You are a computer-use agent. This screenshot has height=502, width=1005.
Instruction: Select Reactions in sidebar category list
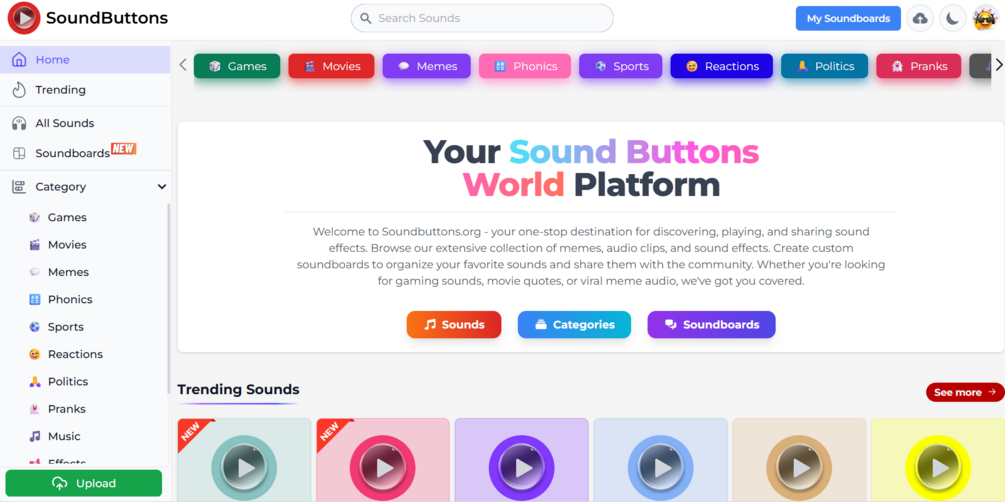click(75, 355)
